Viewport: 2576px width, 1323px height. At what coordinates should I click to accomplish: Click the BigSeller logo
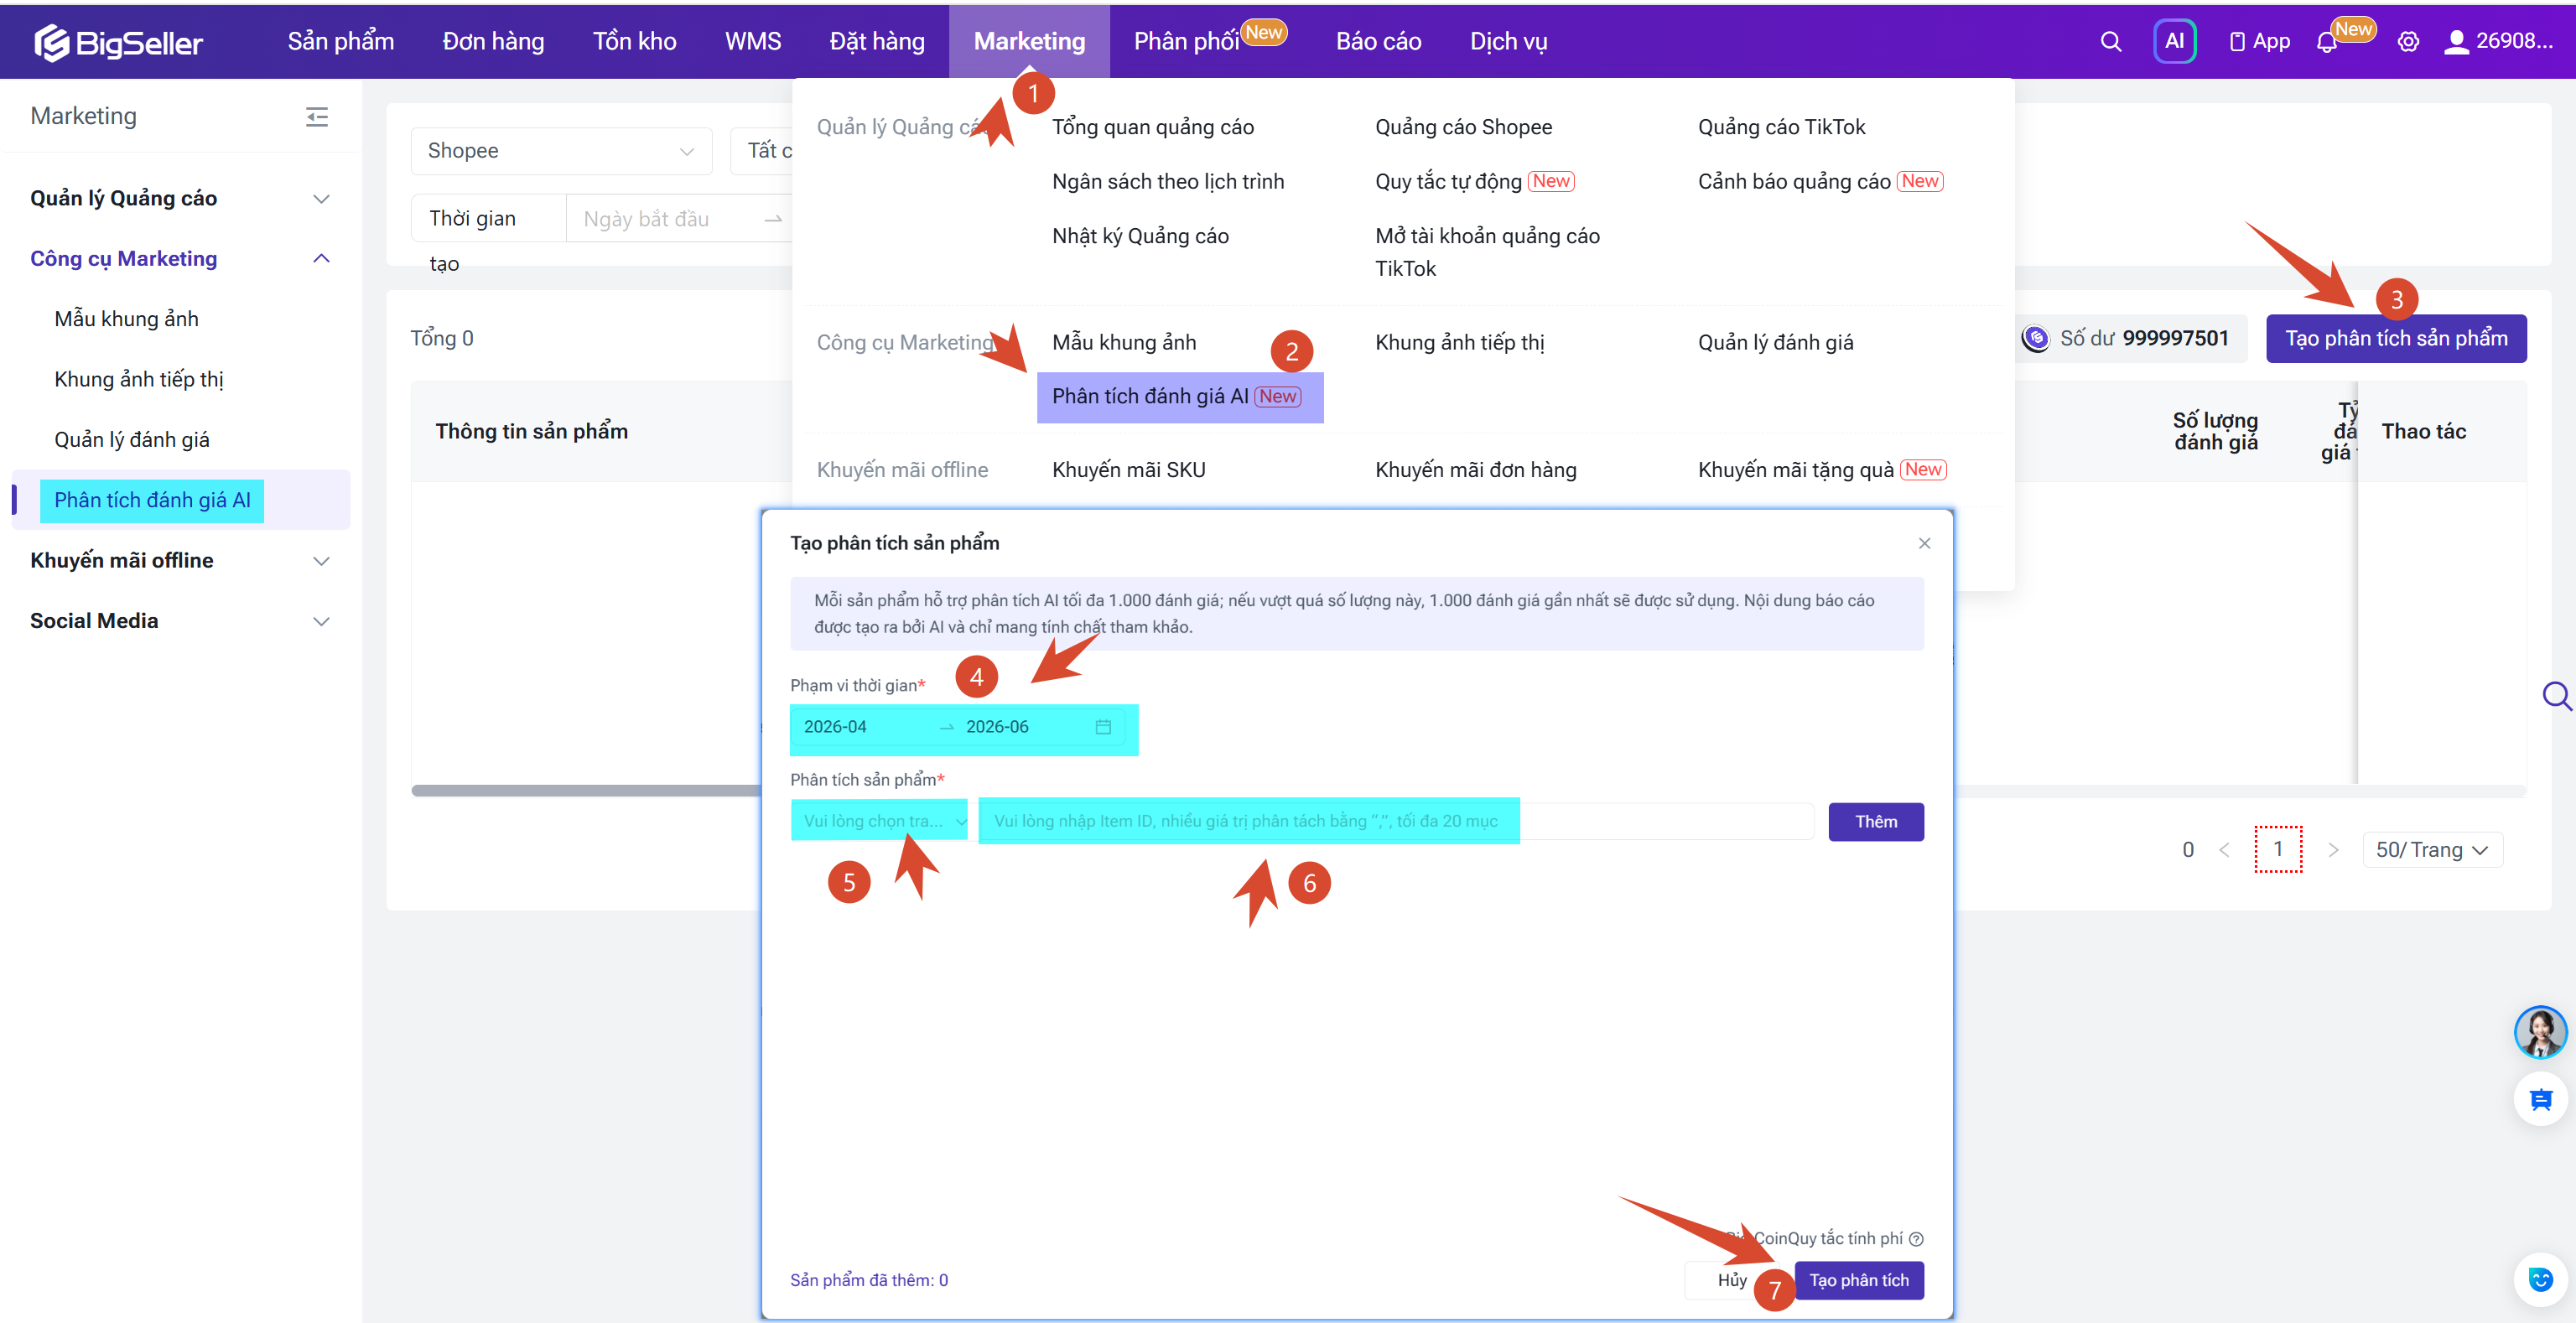tap(118, 42)
